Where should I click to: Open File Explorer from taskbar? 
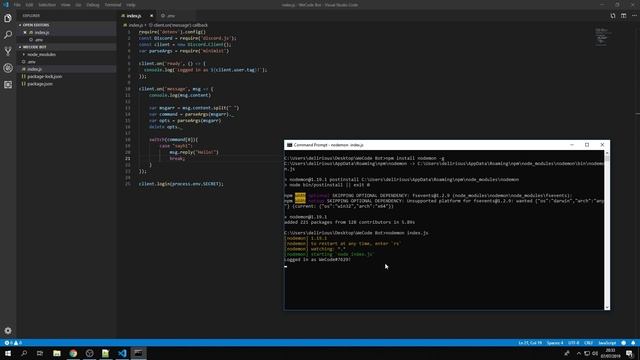(57, 353)
